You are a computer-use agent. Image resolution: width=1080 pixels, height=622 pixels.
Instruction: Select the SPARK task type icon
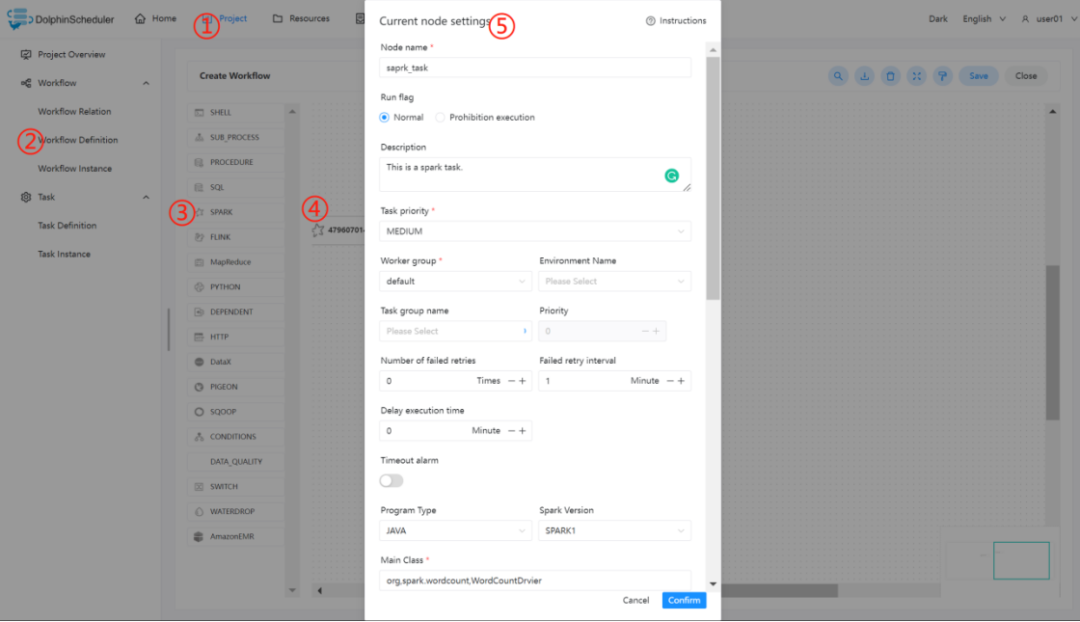click(x=199, y=212)
